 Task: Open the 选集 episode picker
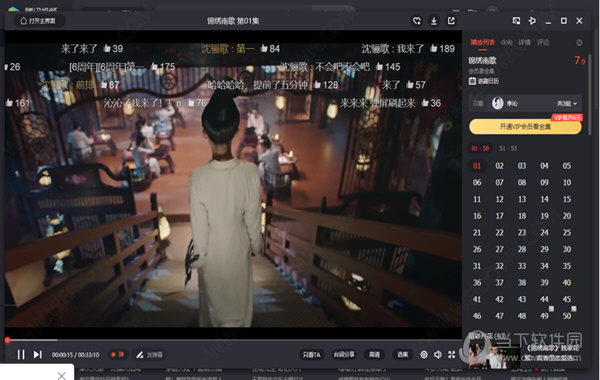[x=402, y=355]
